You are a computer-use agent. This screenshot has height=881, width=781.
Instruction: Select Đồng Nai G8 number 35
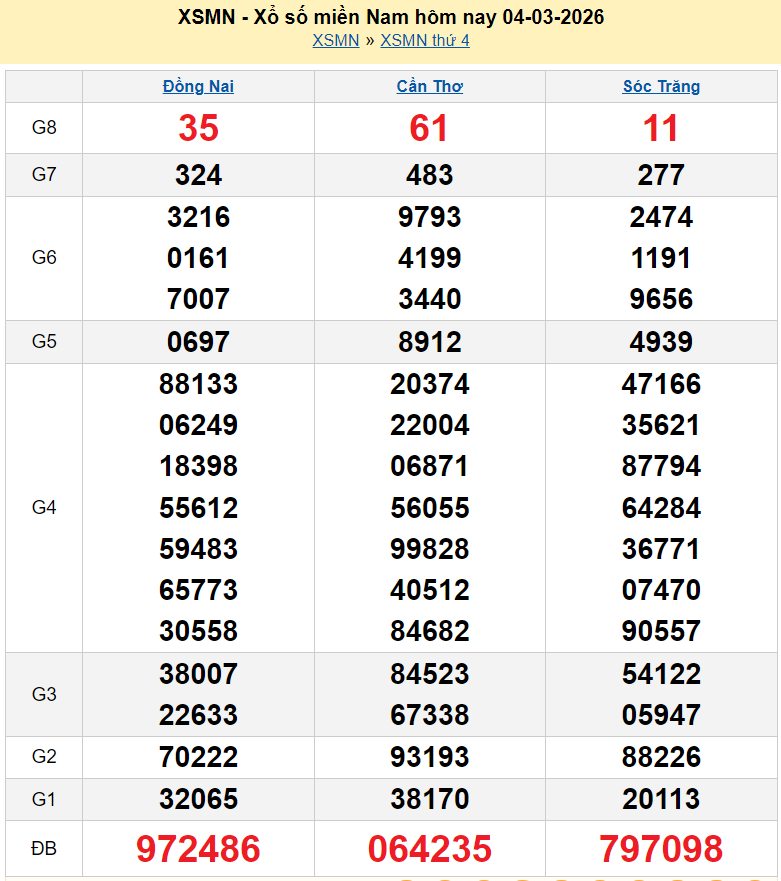(x=198, y=128)
